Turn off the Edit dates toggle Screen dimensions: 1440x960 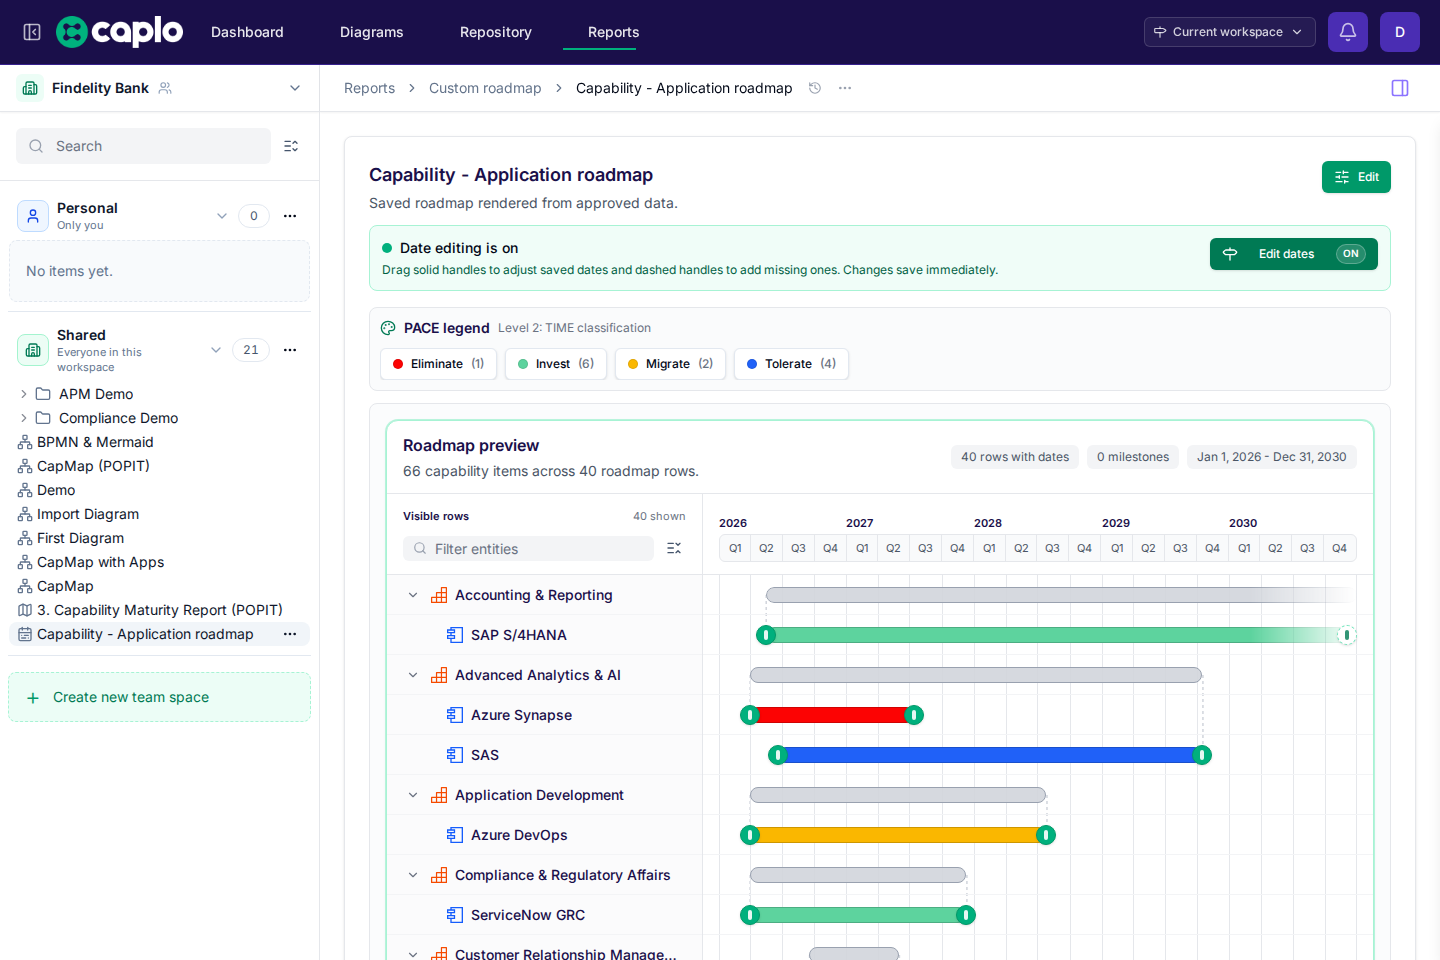tap(1294, 254)
